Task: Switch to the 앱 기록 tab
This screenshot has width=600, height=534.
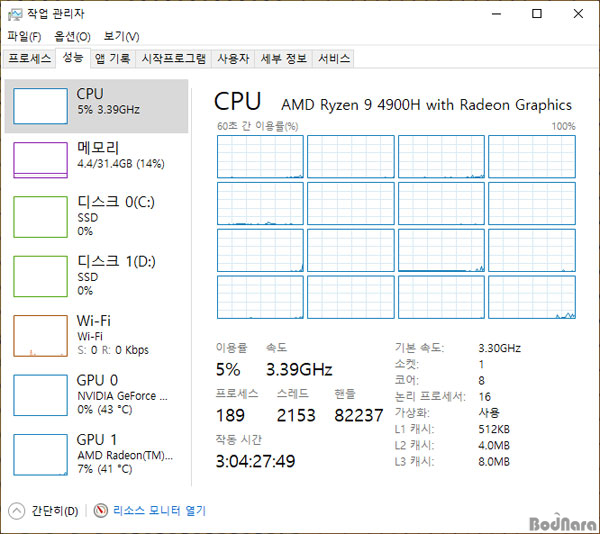Action: [112, 59]
